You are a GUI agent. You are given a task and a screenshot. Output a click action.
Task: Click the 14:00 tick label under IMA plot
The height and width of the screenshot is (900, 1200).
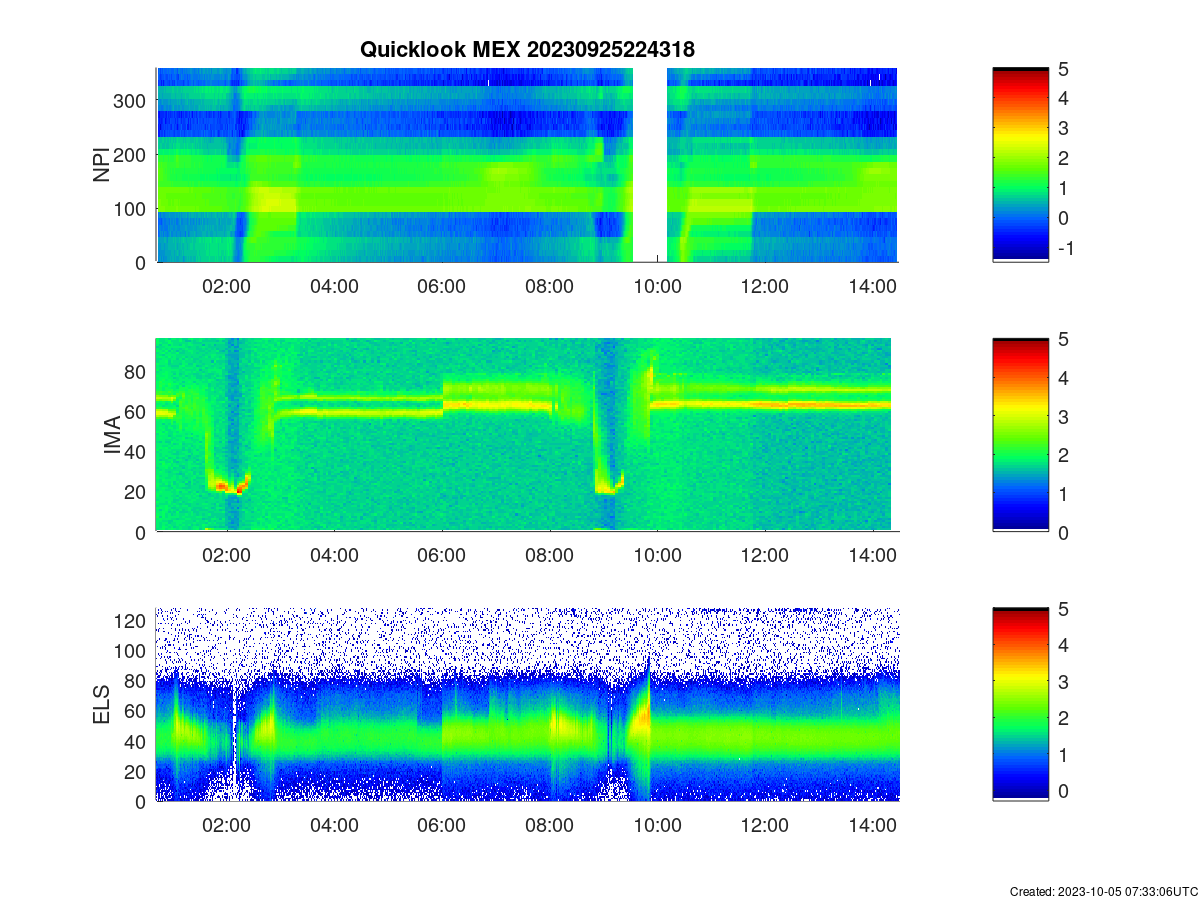click(x=872, y=556)
